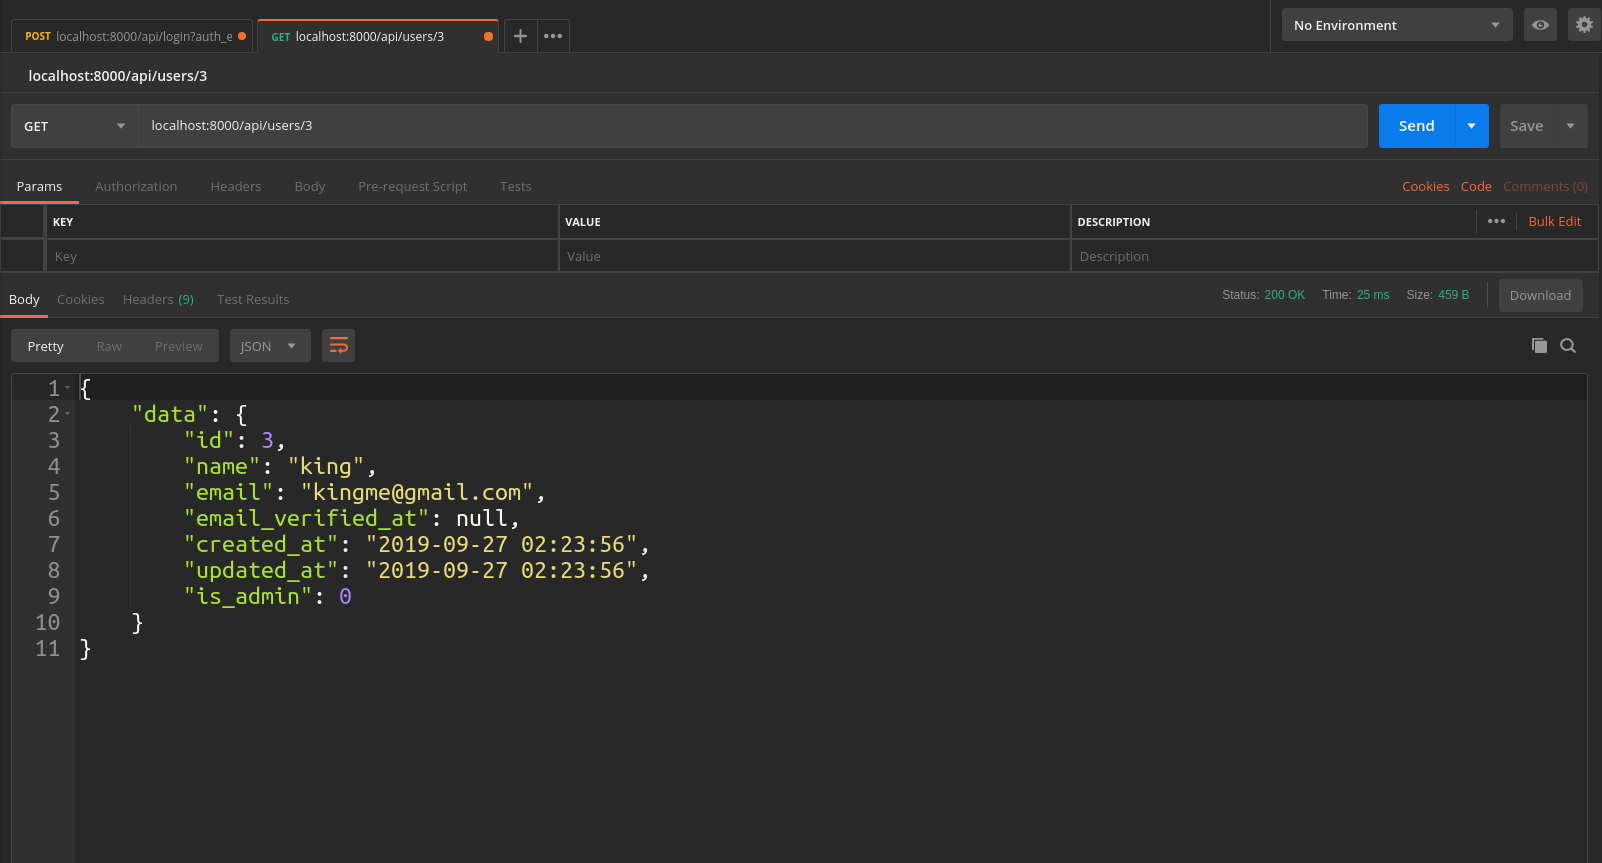Click the Bulk Edit link
The image size is (1602, 863).
click(x=1554, y=222)
